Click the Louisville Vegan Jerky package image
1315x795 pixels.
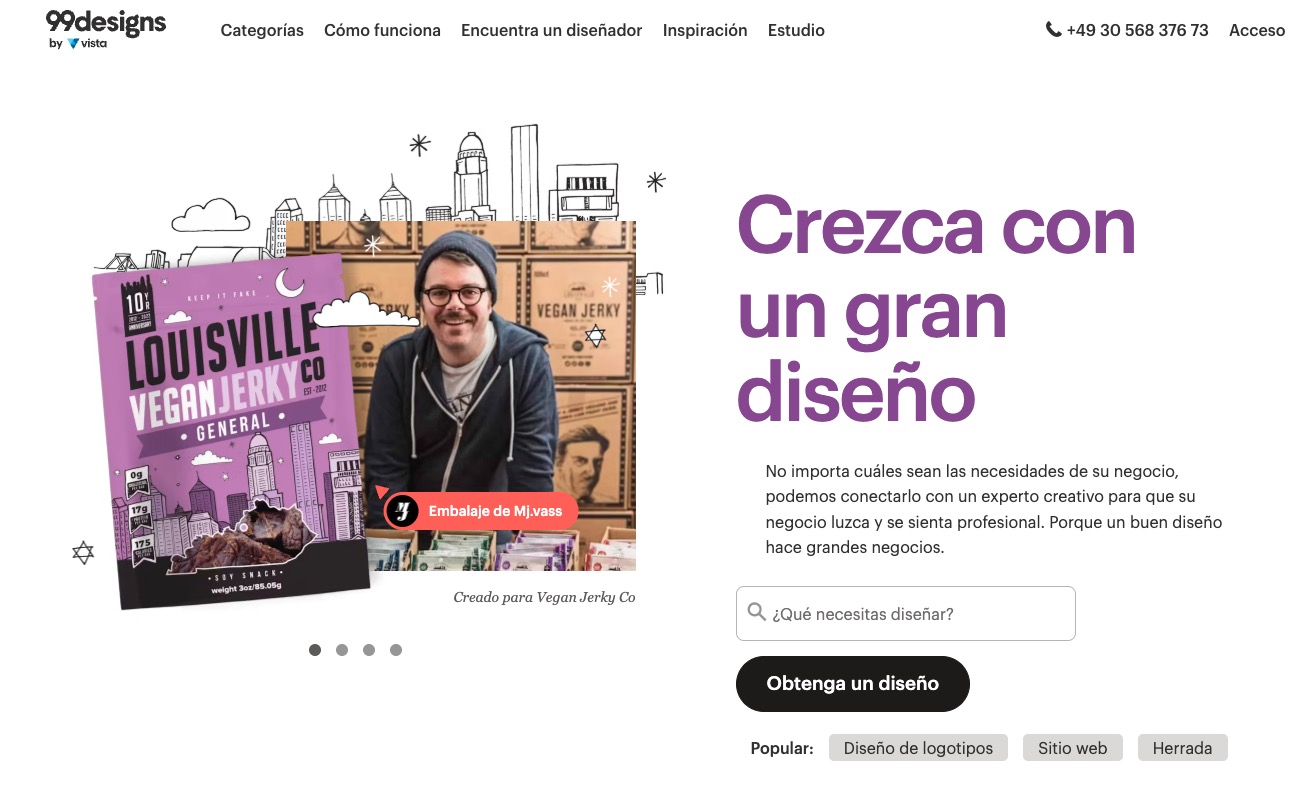(x=230, y=430)
